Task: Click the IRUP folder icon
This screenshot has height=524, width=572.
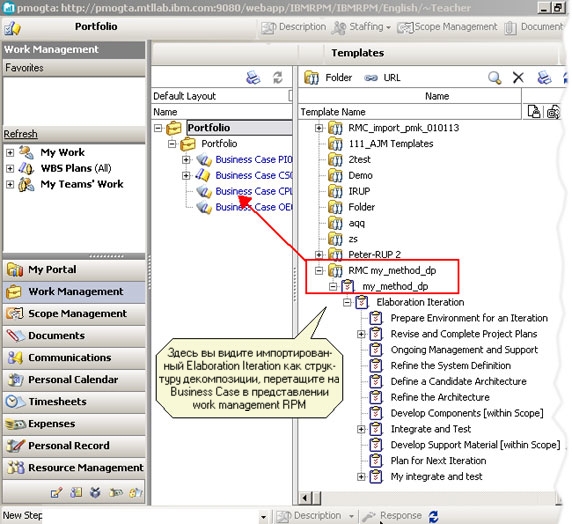Action: coord(335,191)
